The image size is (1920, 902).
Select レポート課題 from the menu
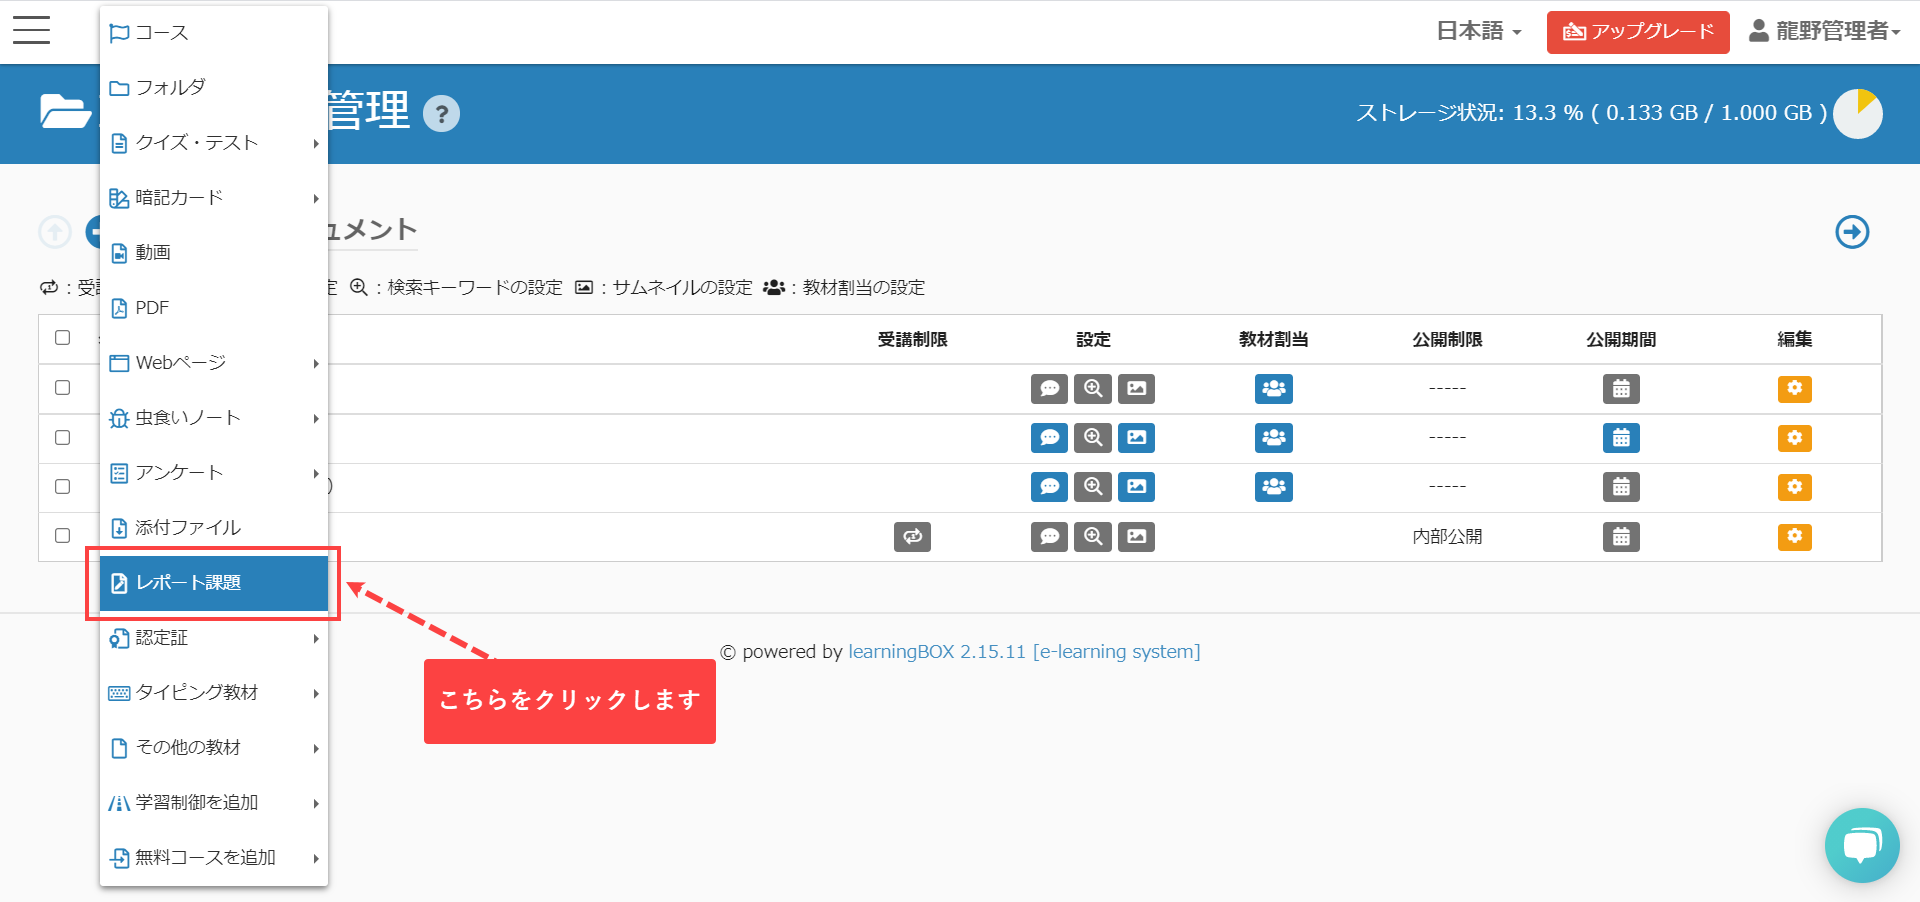[x=214, y=583]
